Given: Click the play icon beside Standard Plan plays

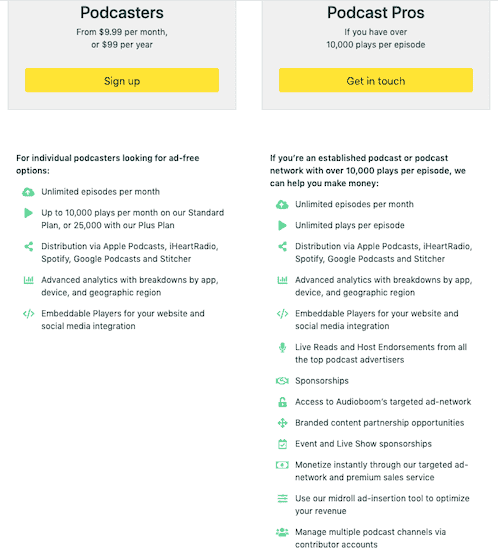Looking at the screenshot, I should pos(28,213).
